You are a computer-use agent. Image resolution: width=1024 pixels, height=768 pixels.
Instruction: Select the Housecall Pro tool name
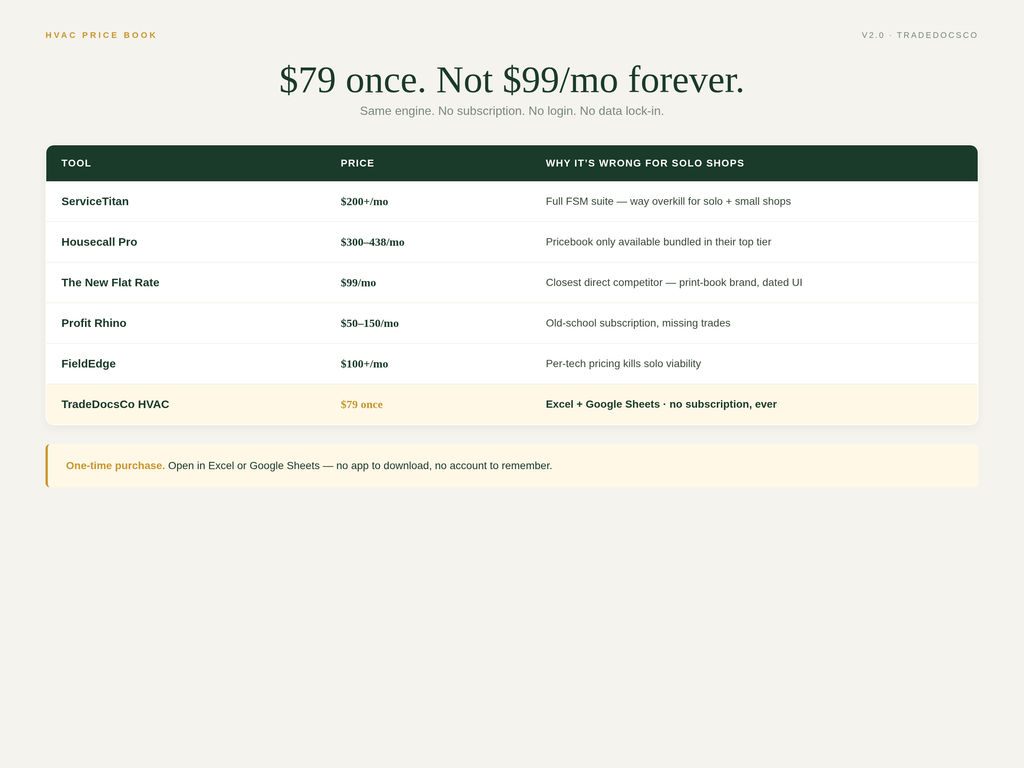pyautogui.click(x=99, y=242)
